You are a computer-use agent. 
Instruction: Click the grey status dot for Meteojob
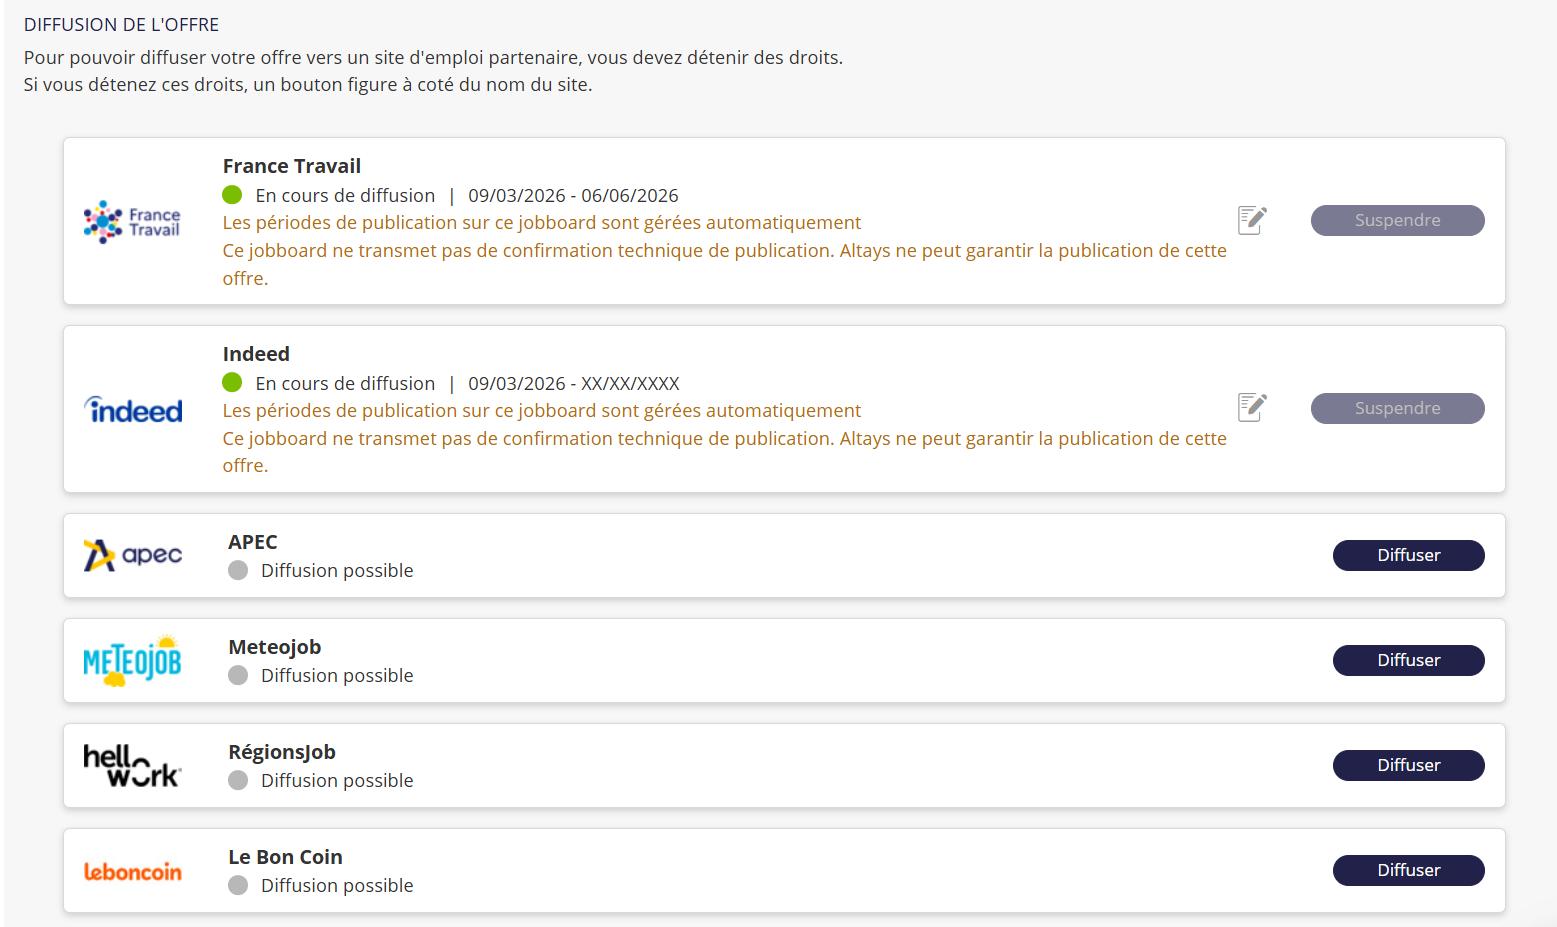pos(238,675)
